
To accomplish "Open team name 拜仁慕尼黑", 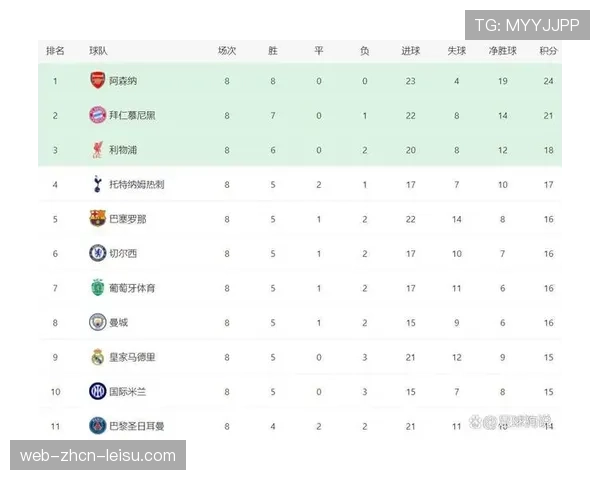I will 132,115.
